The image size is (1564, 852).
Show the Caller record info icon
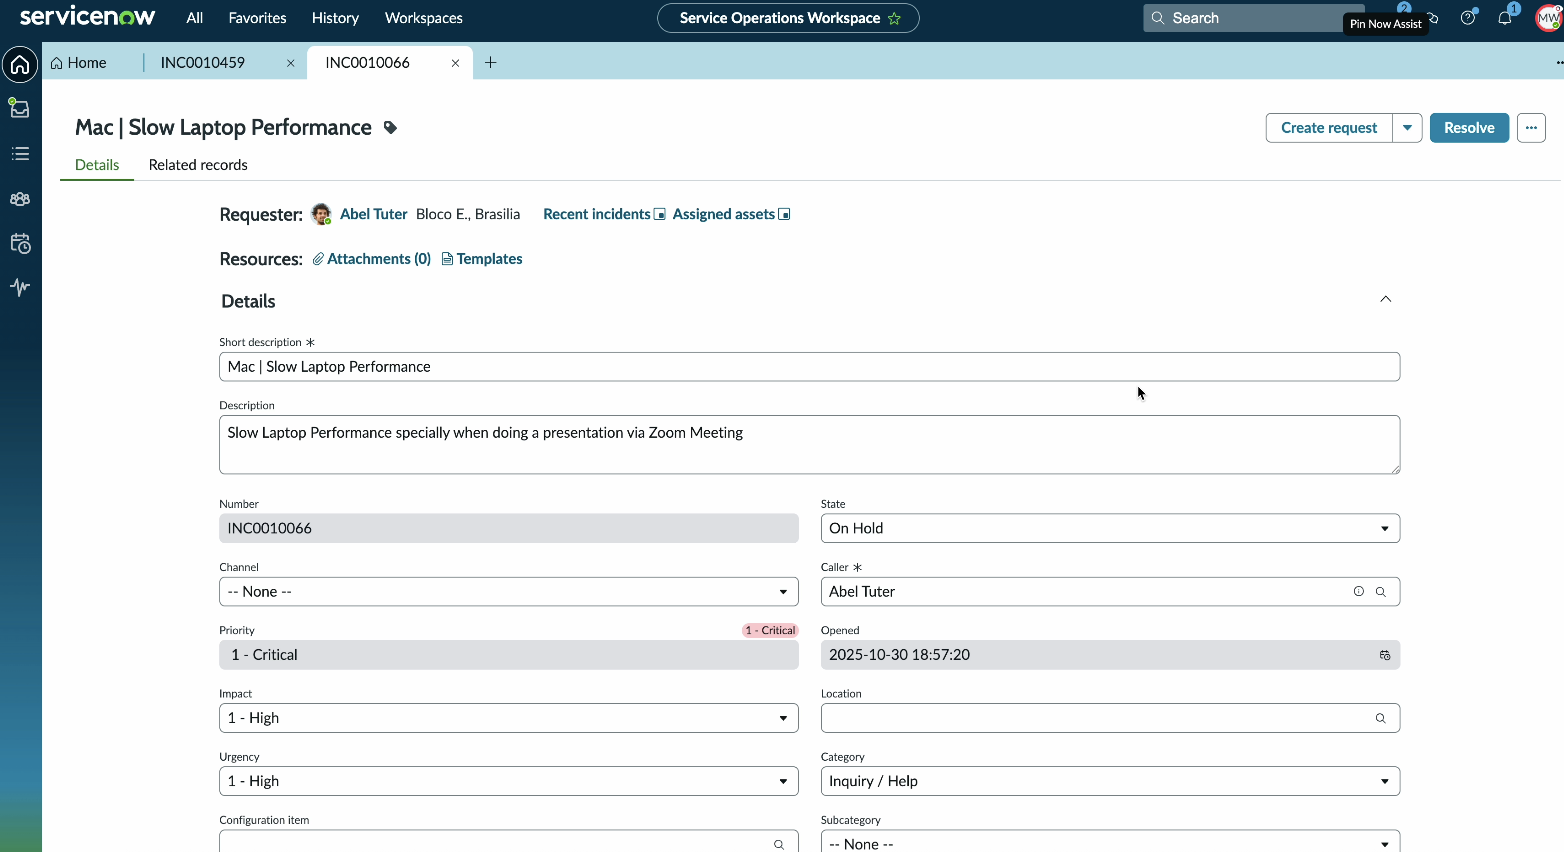[1358, 592]
